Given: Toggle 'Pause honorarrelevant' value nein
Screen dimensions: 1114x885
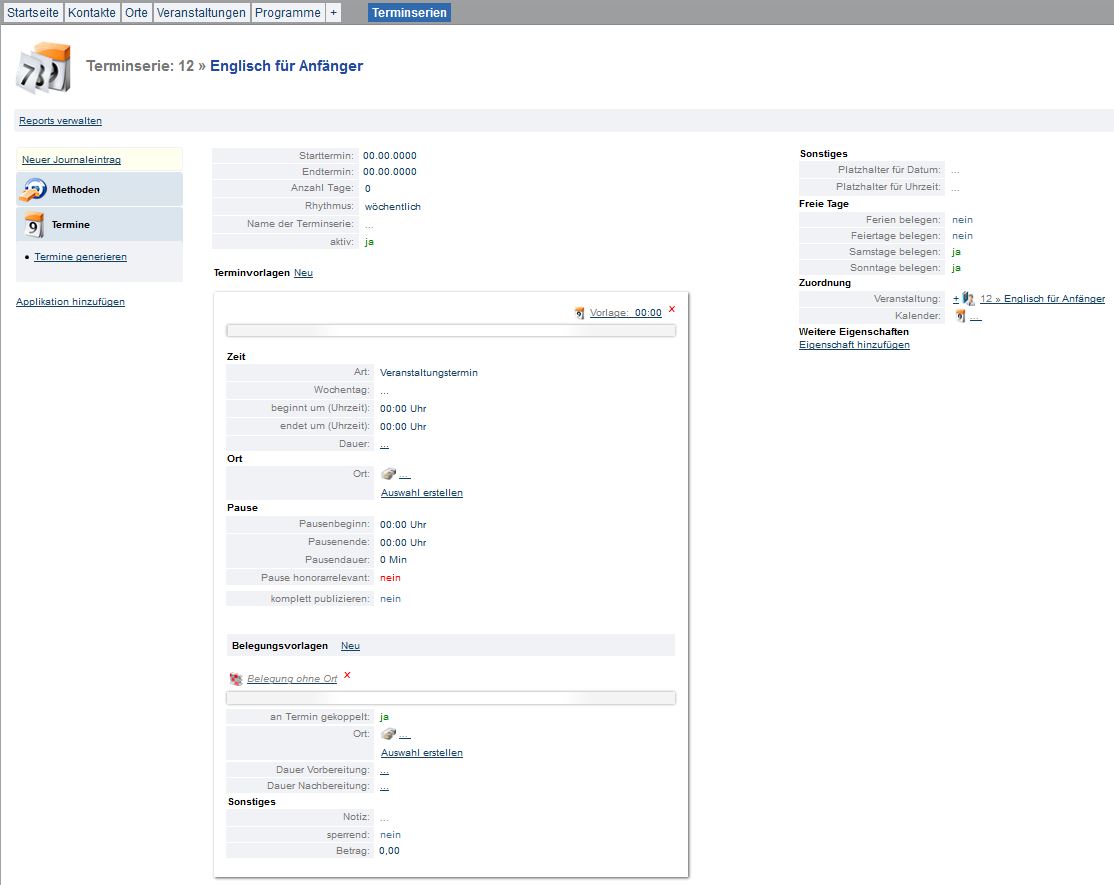Looking at the screenshot, I should (x=390, y=578).
